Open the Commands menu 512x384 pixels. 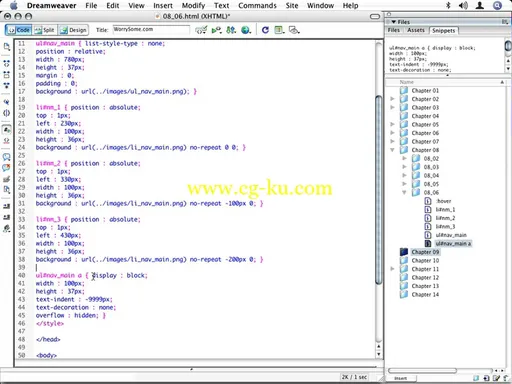coord(257,6)
